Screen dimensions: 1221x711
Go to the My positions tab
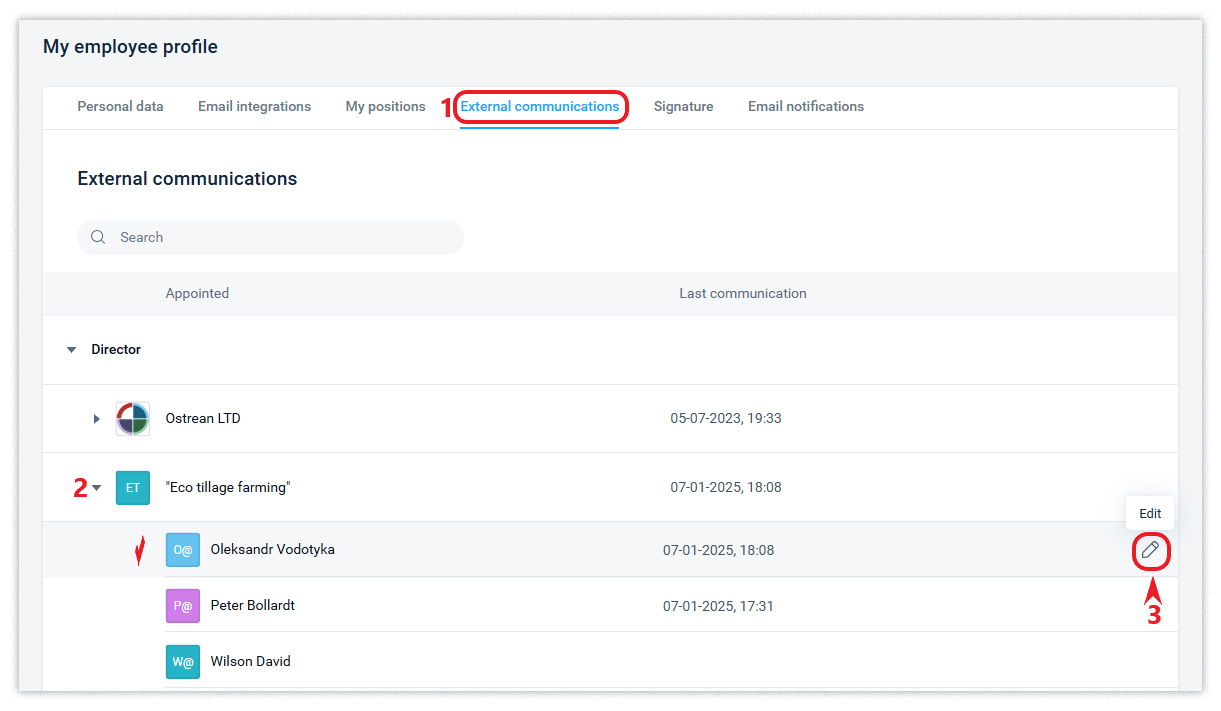coord(385,106)
